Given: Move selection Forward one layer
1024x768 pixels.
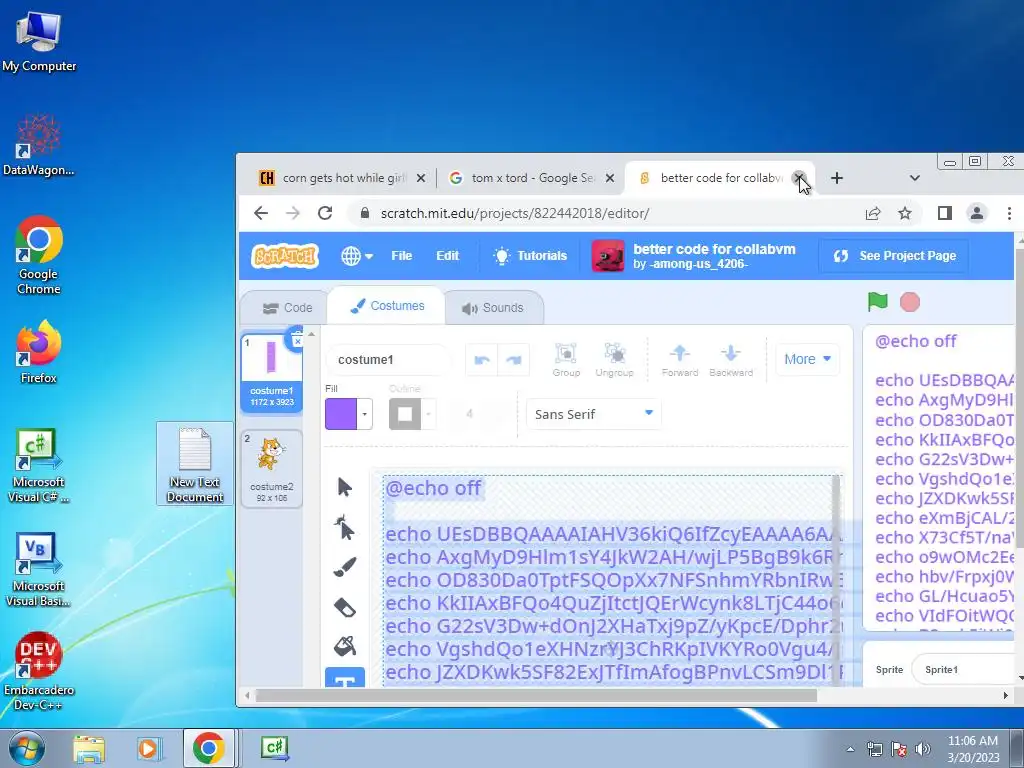Looking at the screenshot, I should tap(680, 360).
